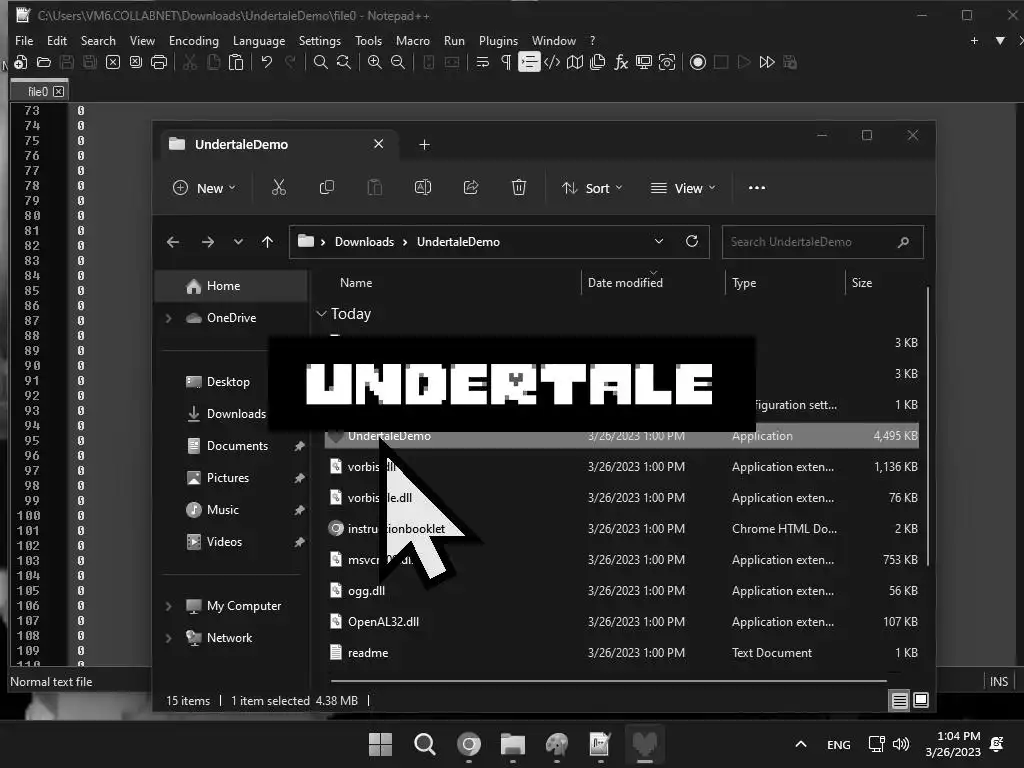1024x768 pixels.
Task: Open Function List fx icon
Action: coord(620,63)
